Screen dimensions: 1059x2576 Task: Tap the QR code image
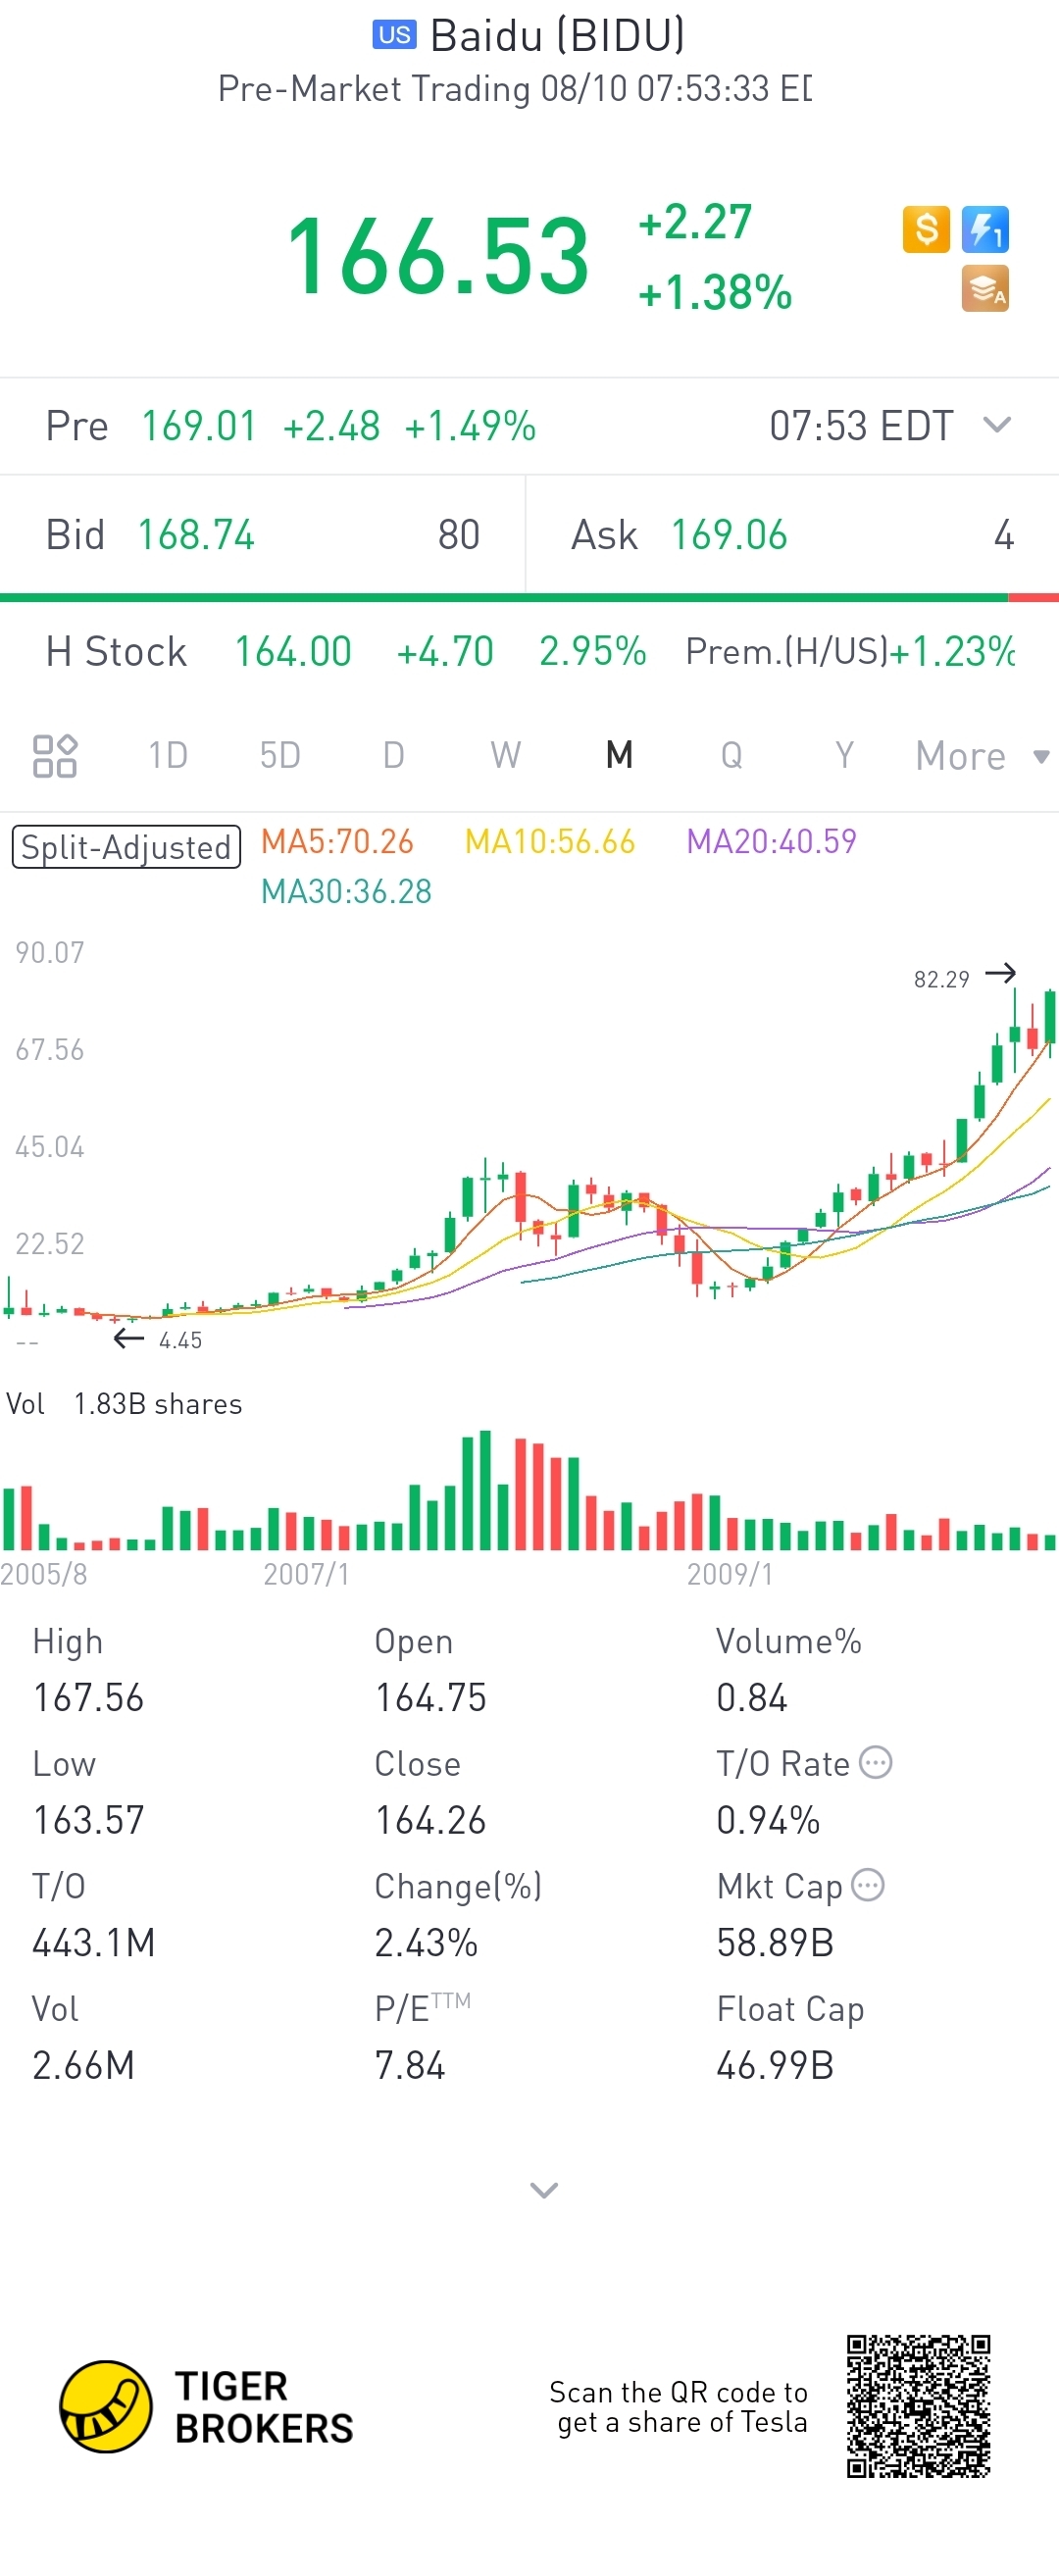coord(918,2406)
